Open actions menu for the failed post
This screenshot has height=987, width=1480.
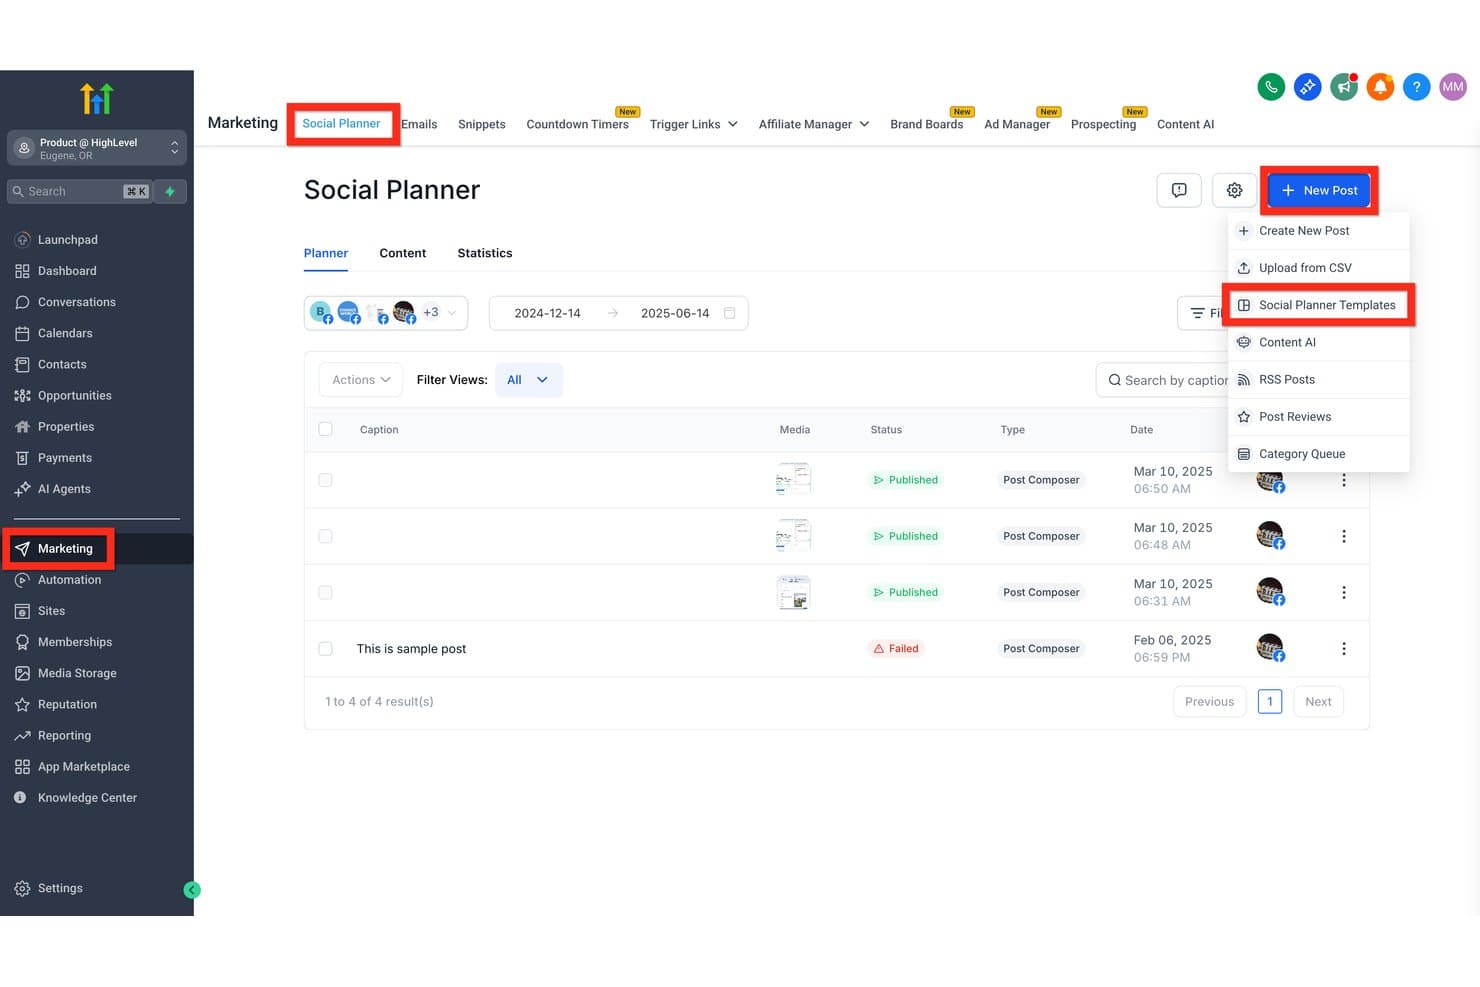1343,649
